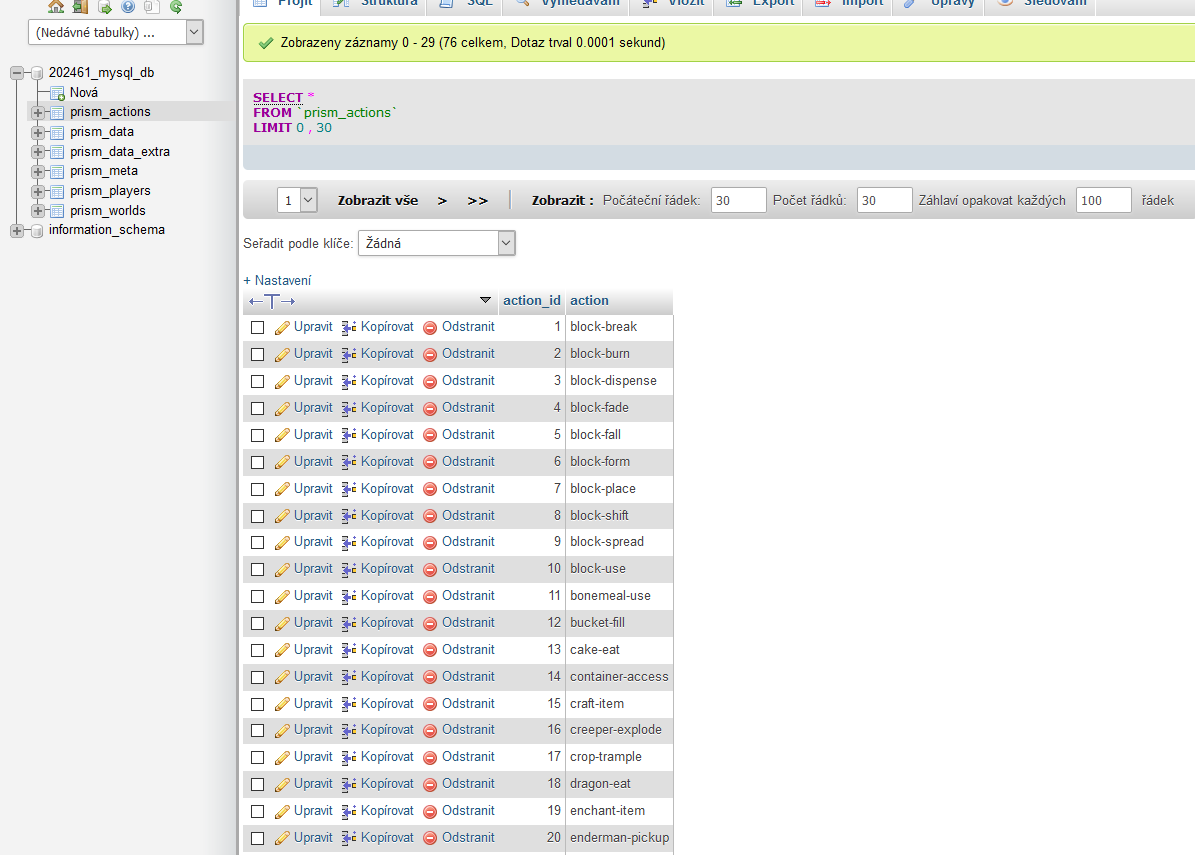This screenshot has width=1195, height=855.
Task: Open the SQL tab
Action: click(468, 4)
